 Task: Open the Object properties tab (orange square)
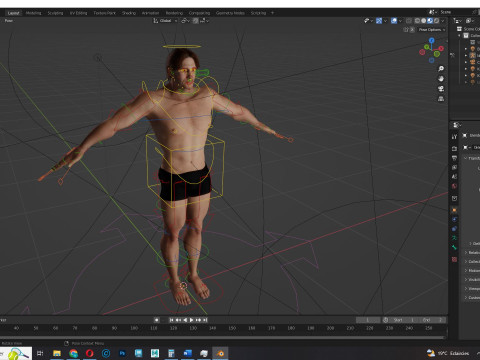point(454,210)
